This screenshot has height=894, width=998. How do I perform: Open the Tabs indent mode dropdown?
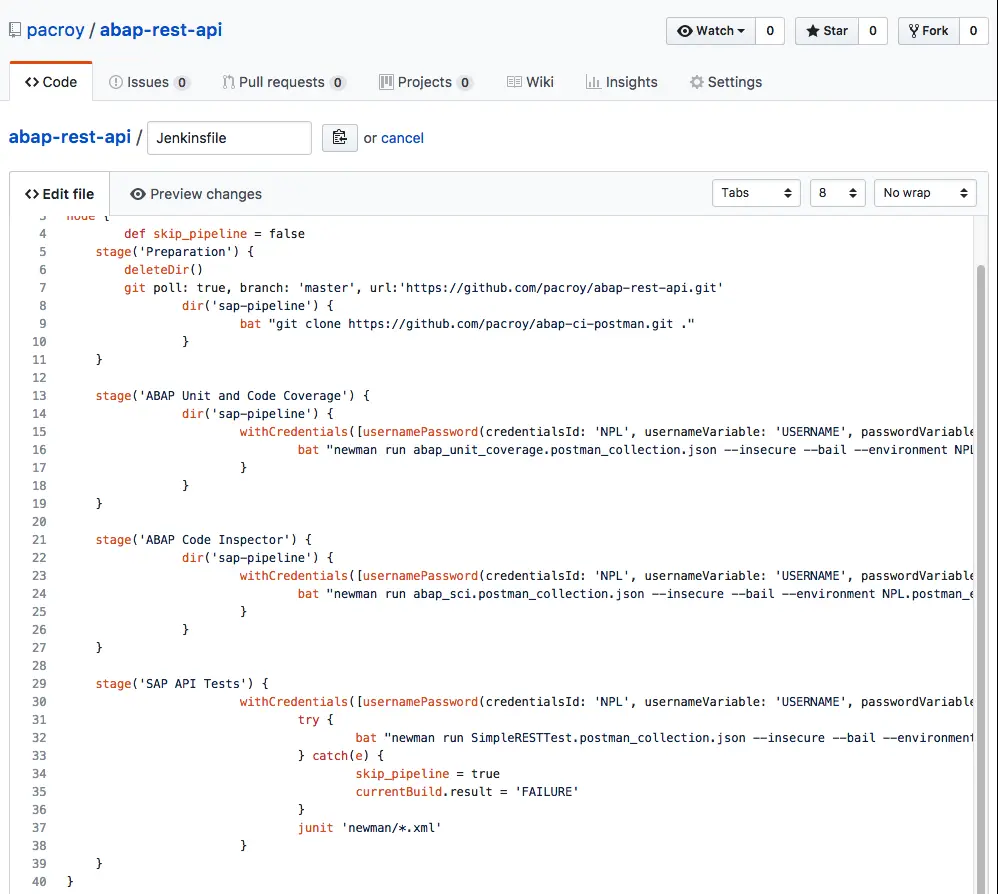(x=756, y=193)
